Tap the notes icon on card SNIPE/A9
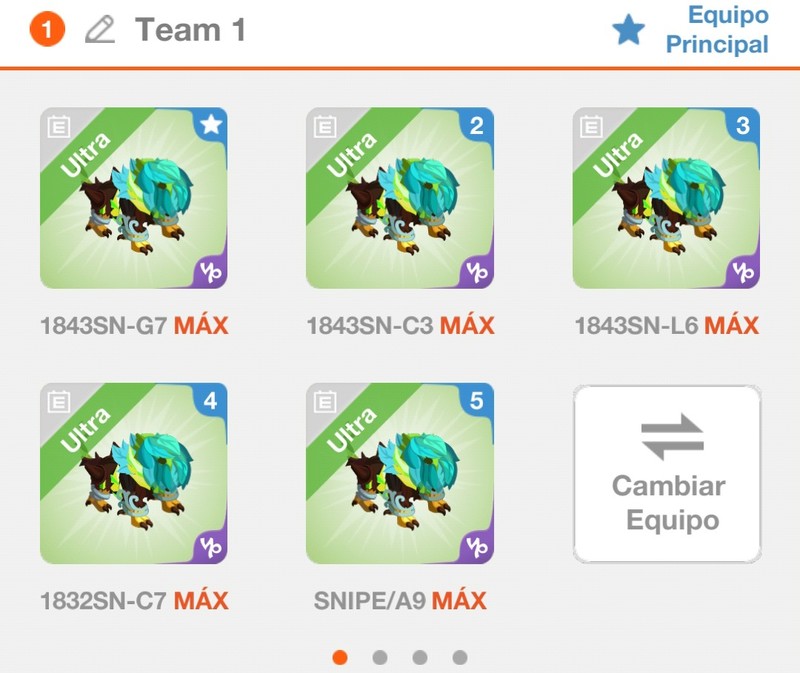Viewport: 800px width, 673px height. click(325, 402)
